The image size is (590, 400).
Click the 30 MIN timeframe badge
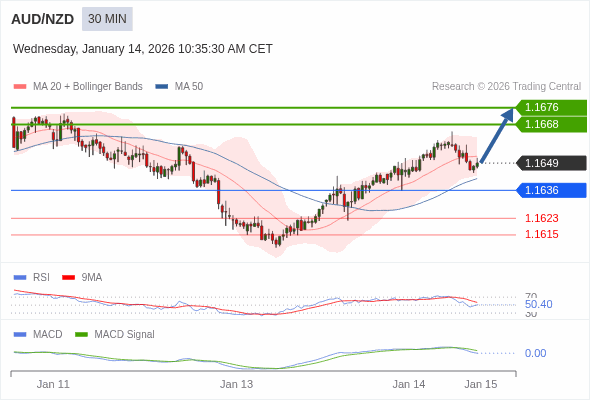(x=107, y=19)
